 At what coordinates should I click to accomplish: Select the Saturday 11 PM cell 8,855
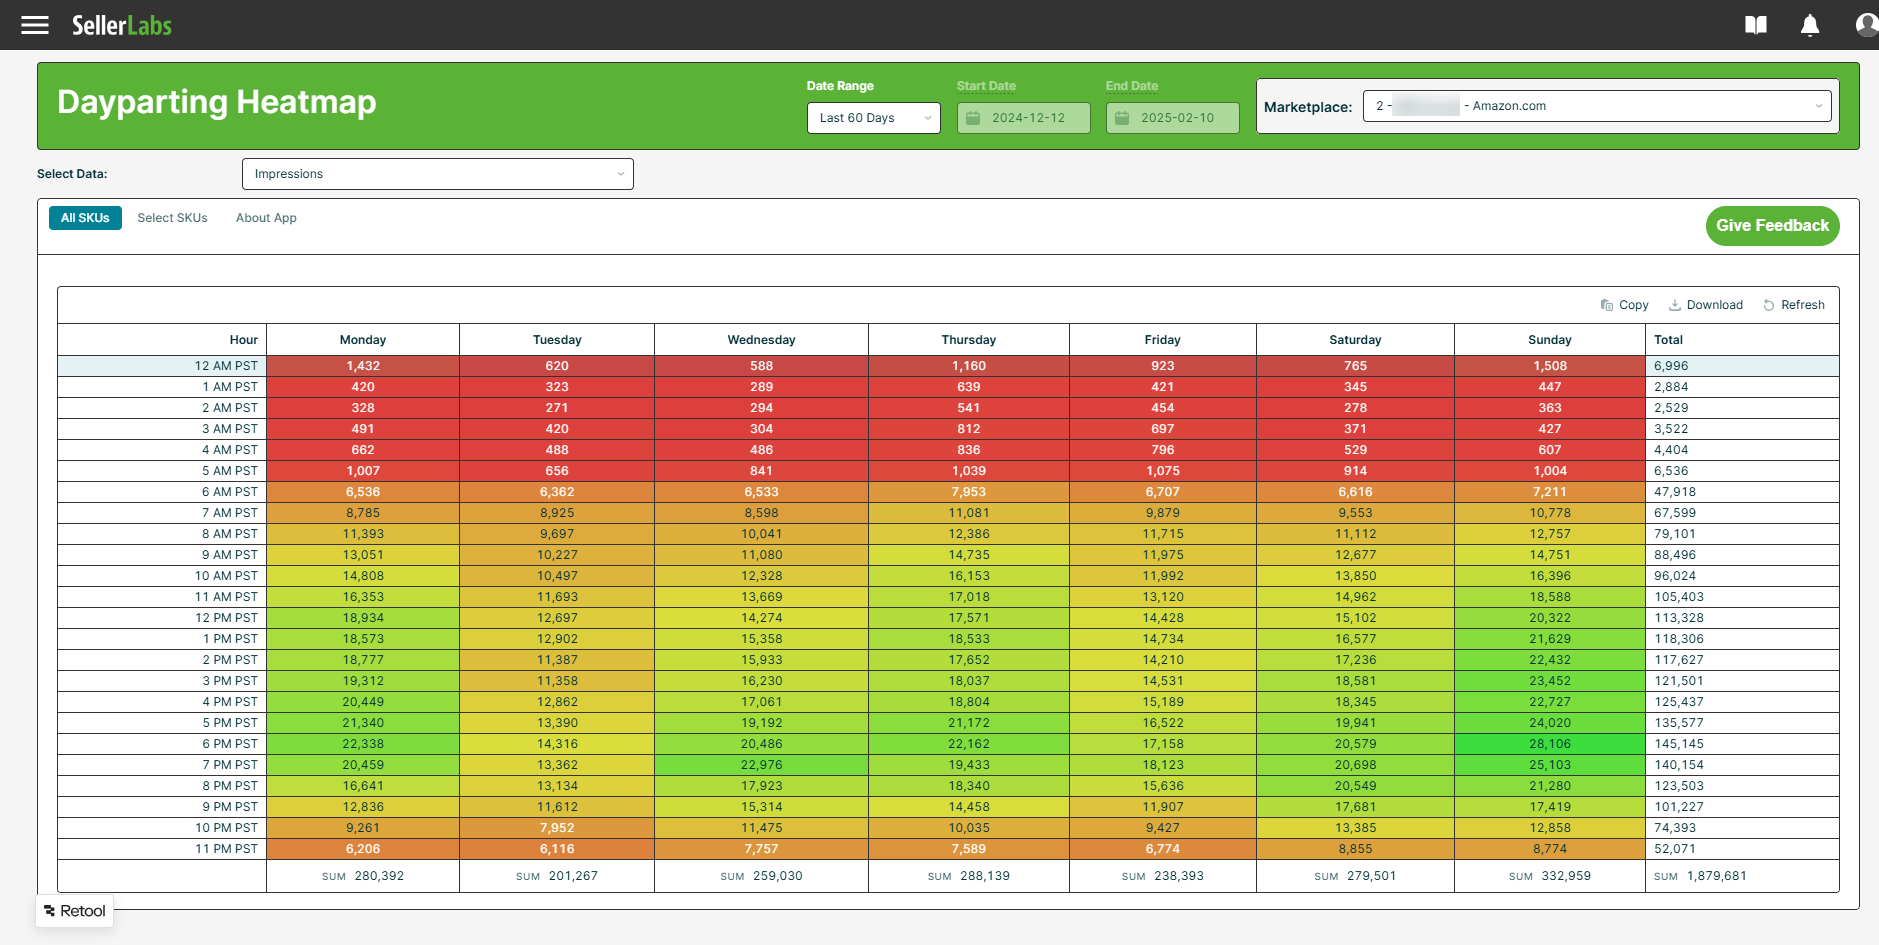coord(1355,849)
